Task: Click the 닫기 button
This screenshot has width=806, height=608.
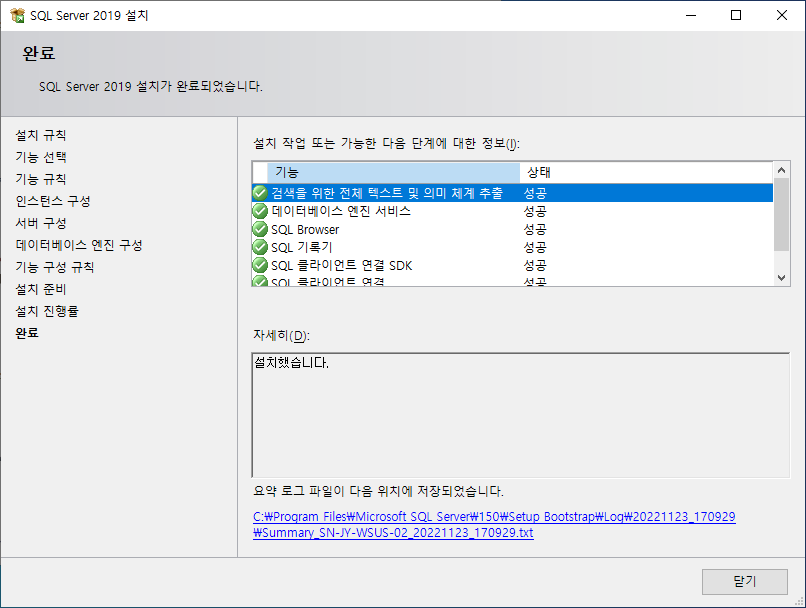Action: (744, 581)
